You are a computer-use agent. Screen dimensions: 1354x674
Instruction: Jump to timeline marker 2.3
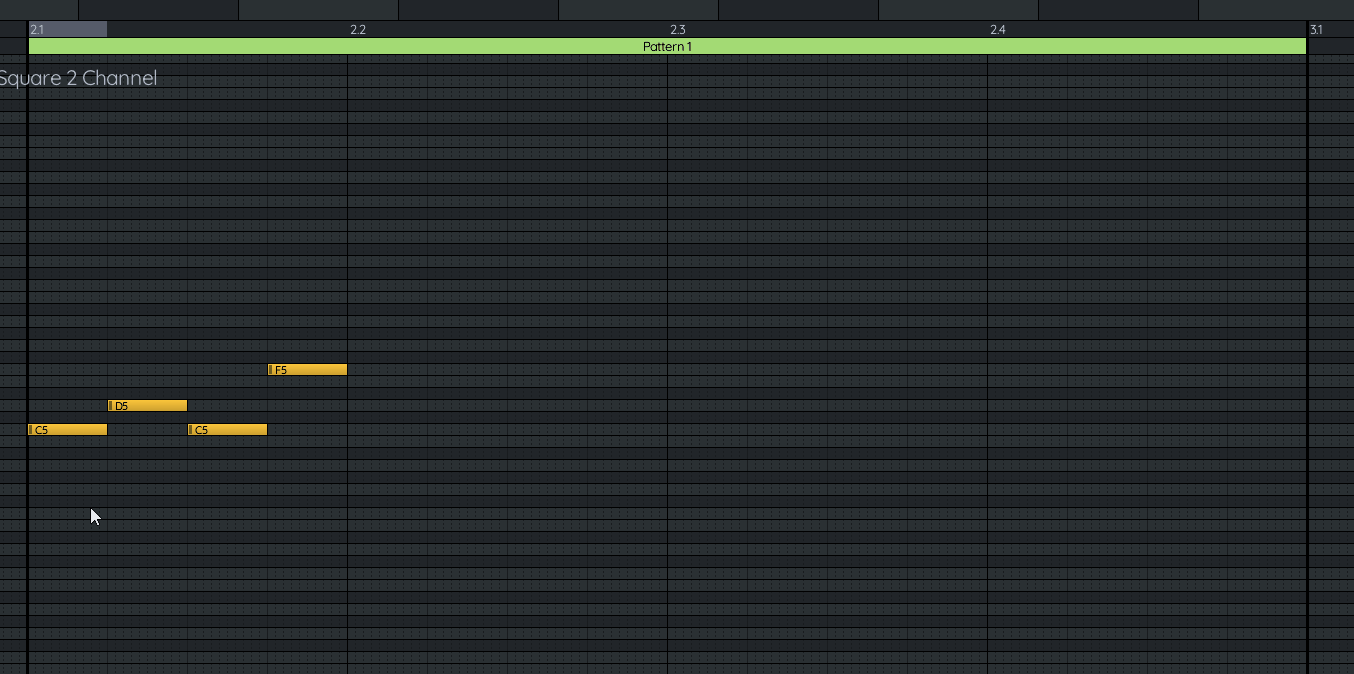678,30
